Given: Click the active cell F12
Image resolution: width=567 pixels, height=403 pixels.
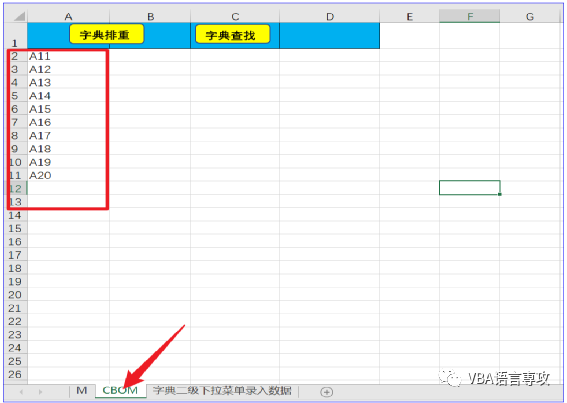Looking at the screenshot, I should [469, 188].
